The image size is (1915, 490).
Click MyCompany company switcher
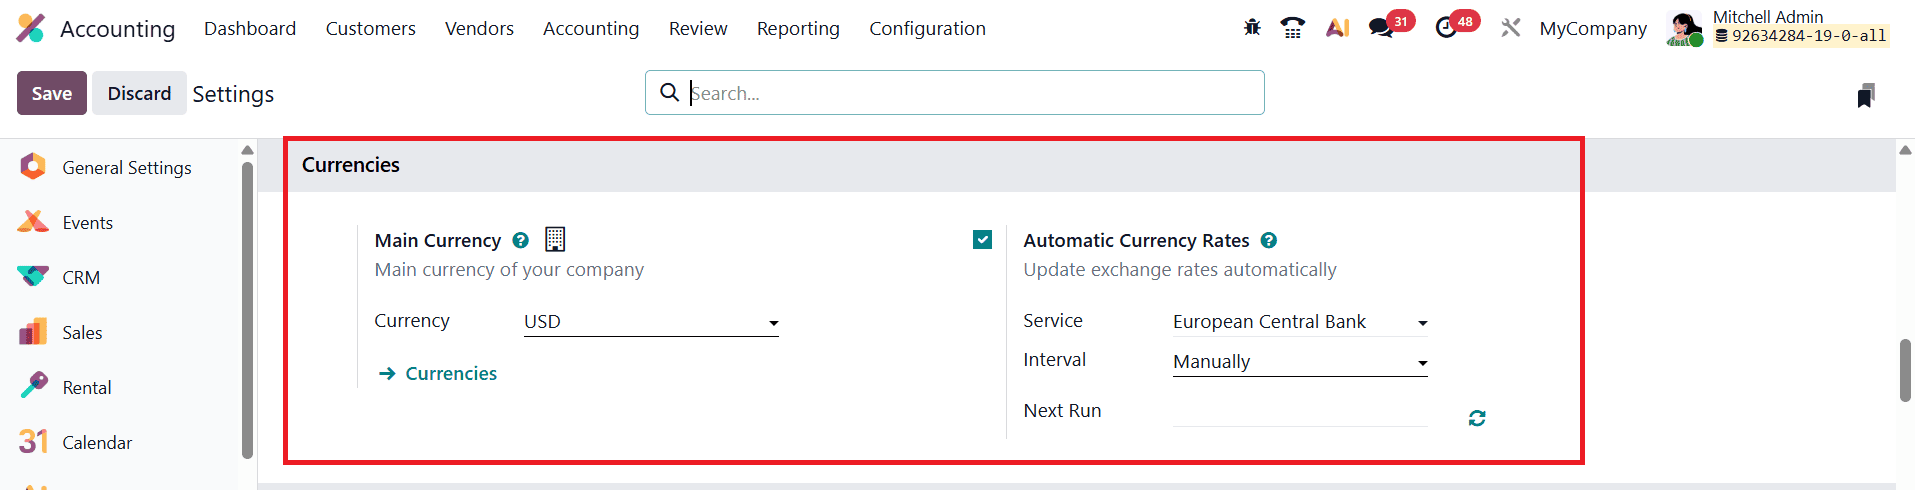[1593, 28]
